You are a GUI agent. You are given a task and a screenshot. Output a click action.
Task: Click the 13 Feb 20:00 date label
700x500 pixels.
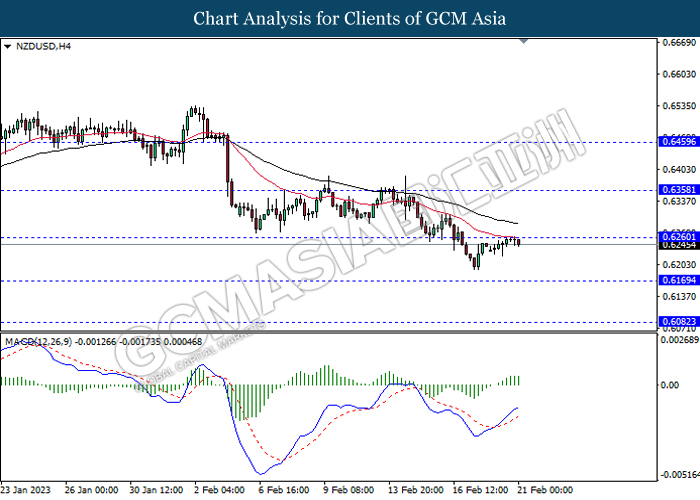[416, 490]
